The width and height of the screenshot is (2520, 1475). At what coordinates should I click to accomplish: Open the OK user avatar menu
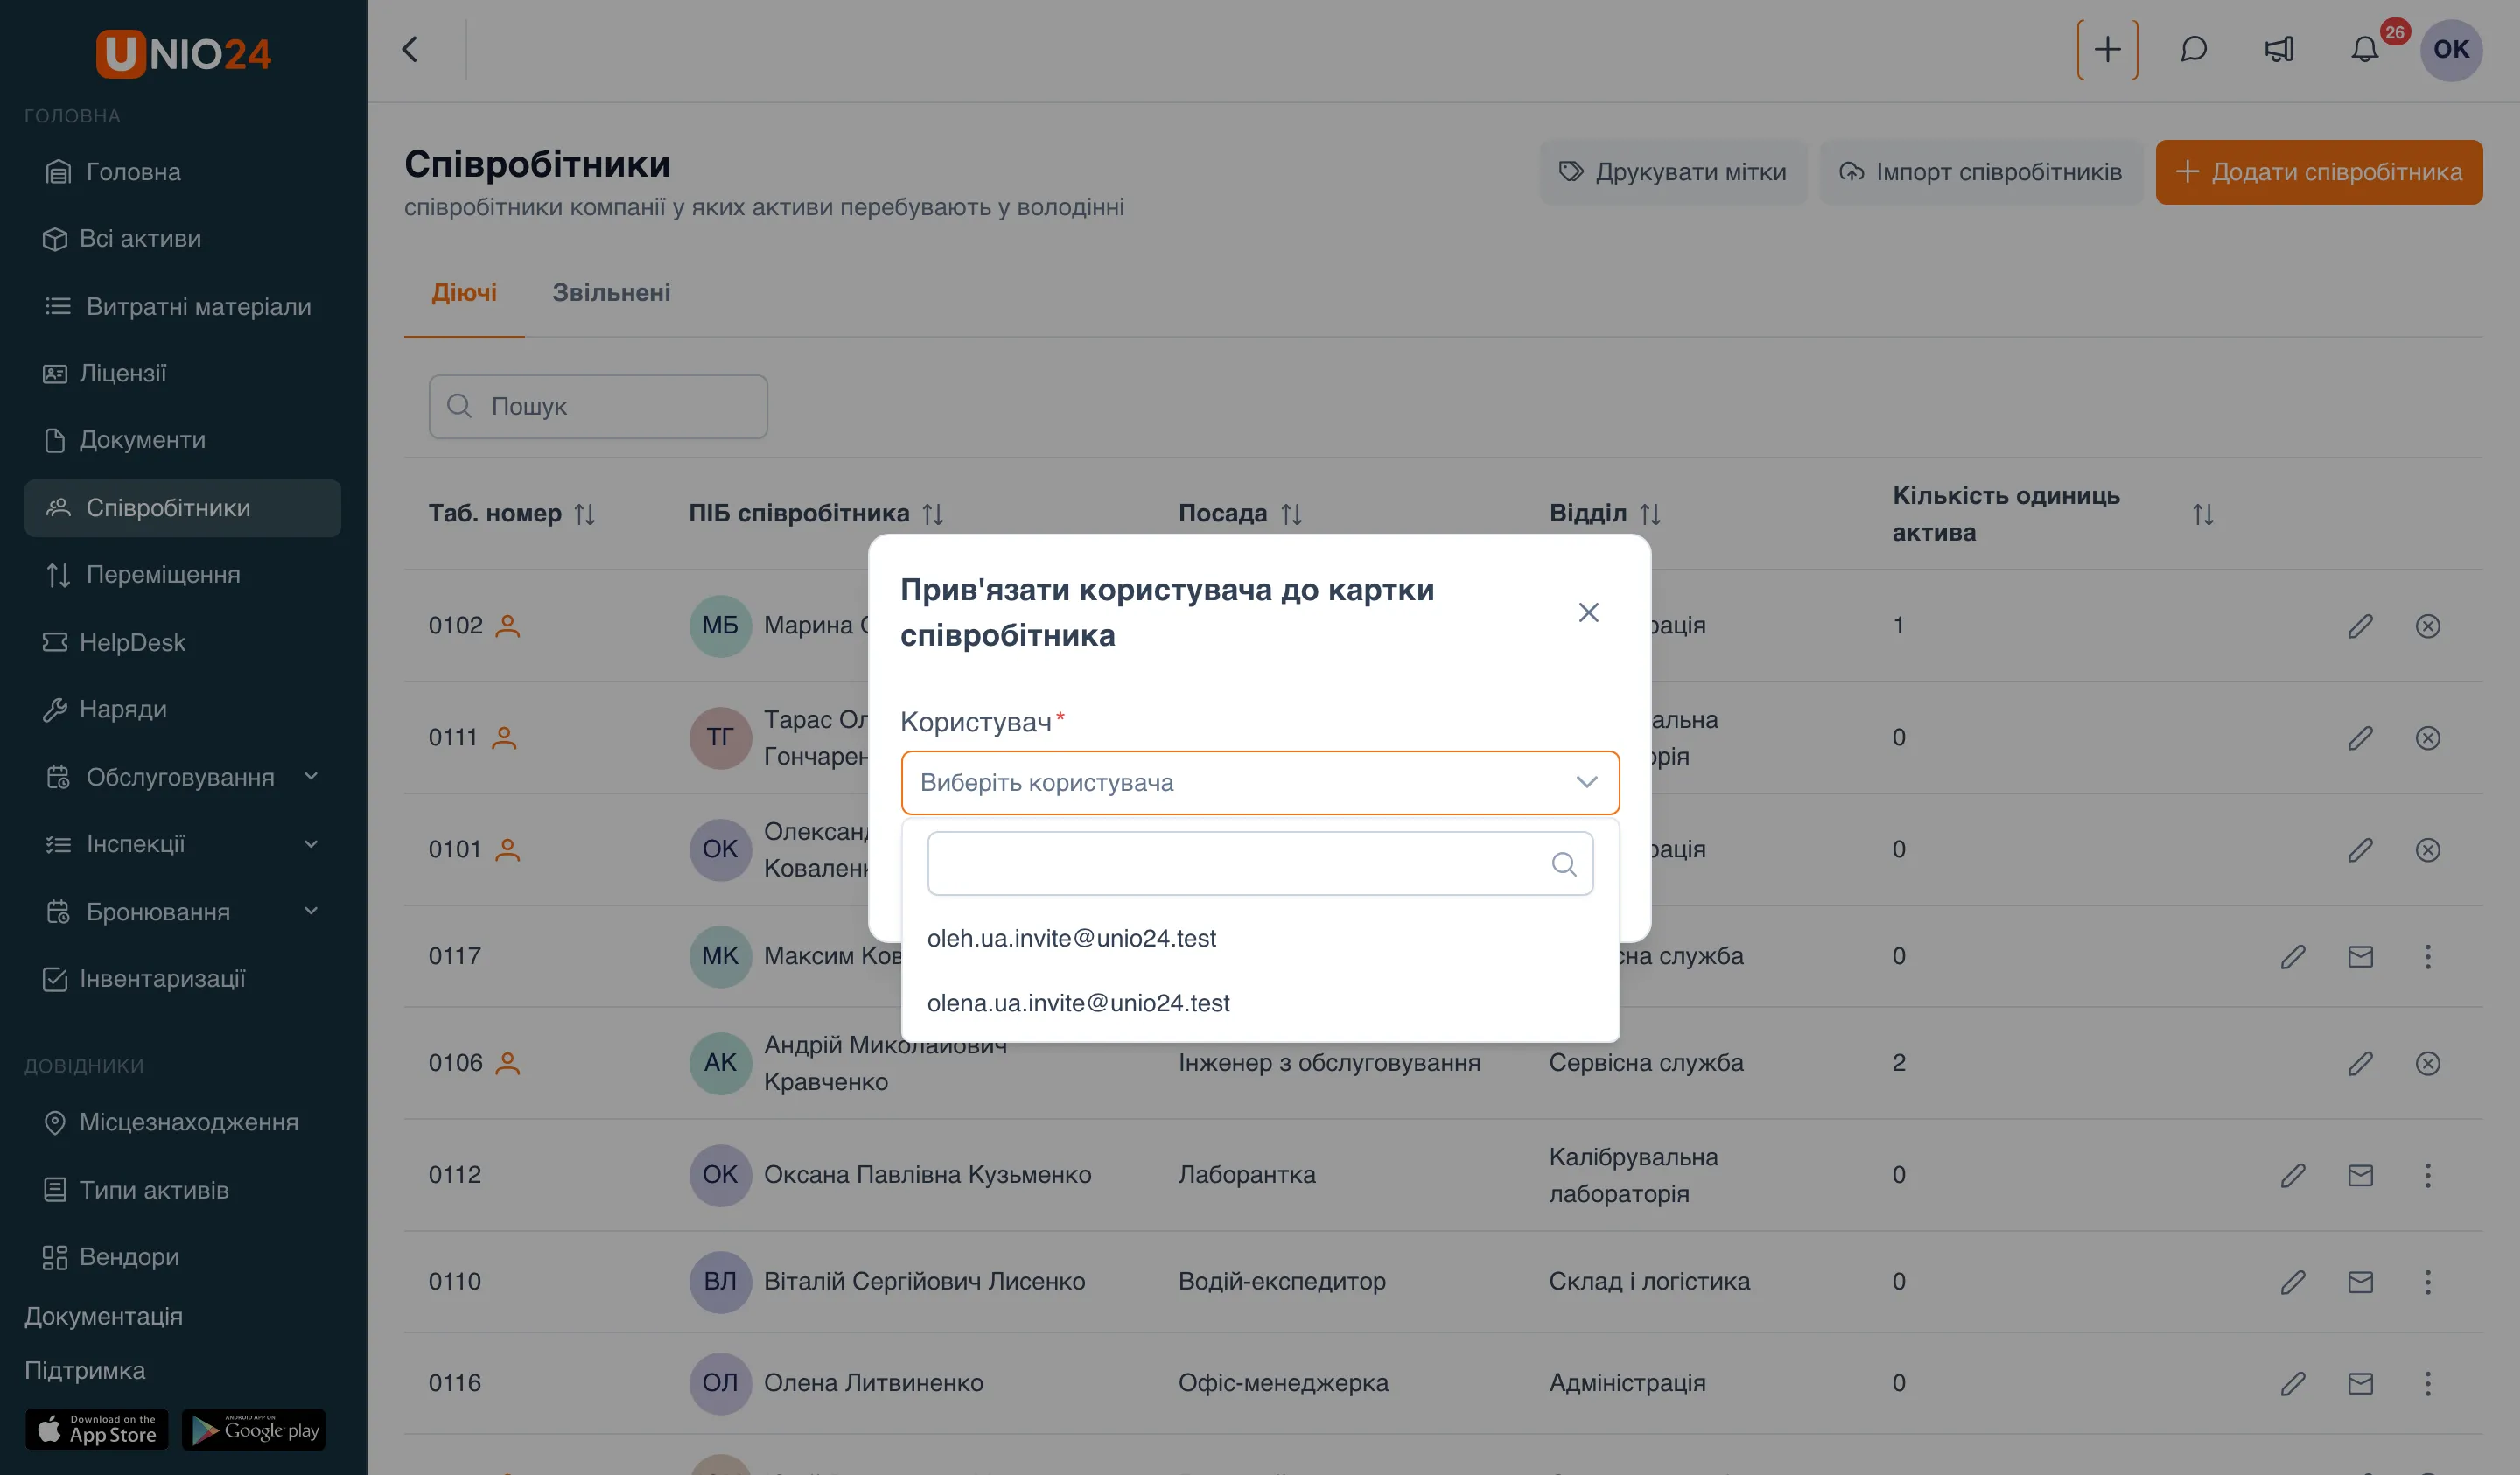(2451, 50)
